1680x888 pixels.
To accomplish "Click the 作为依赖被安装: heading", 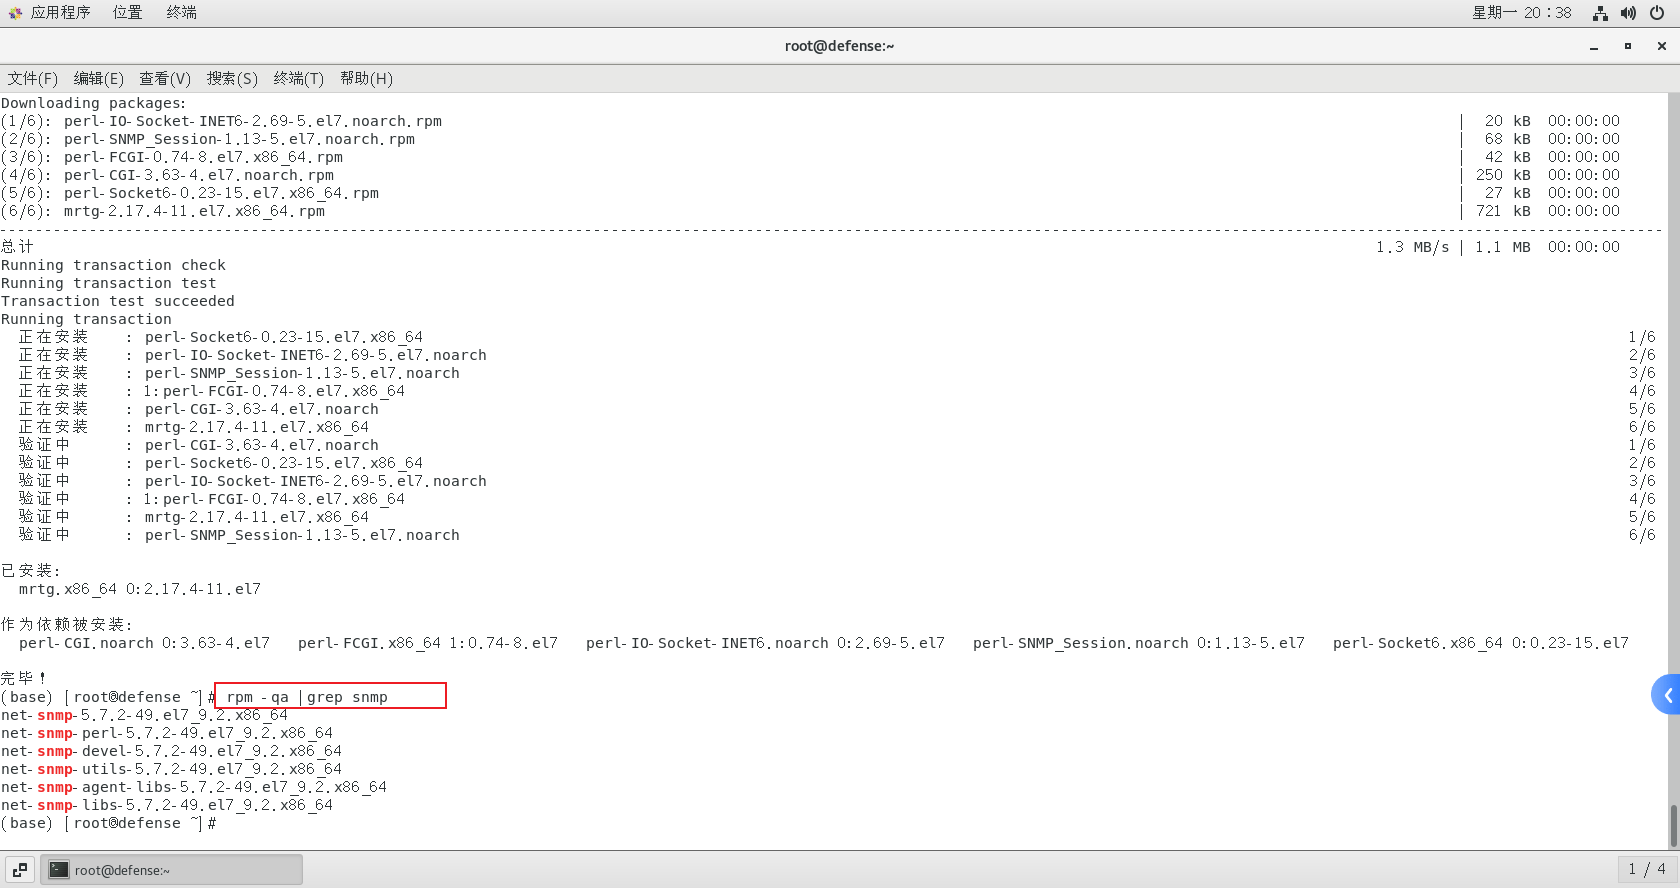I will tap(67, 624).
